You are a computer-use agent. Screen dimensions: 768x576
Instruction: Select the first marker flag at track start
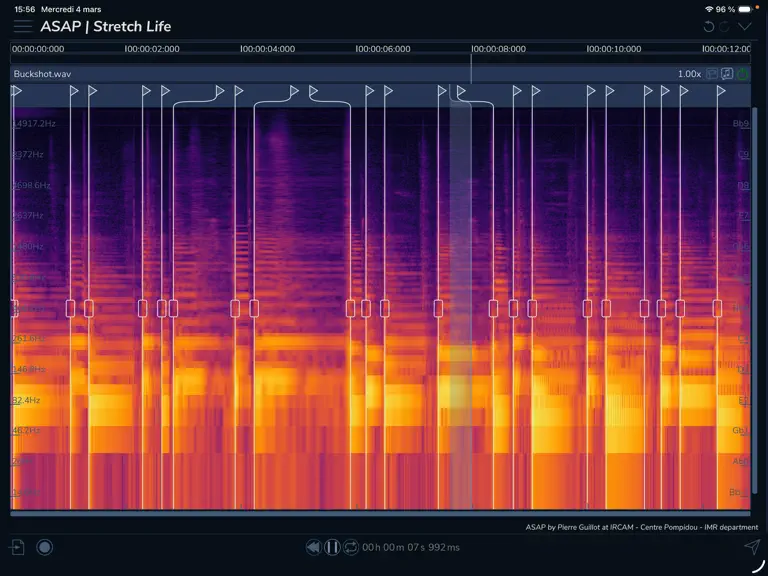point(17,91)
